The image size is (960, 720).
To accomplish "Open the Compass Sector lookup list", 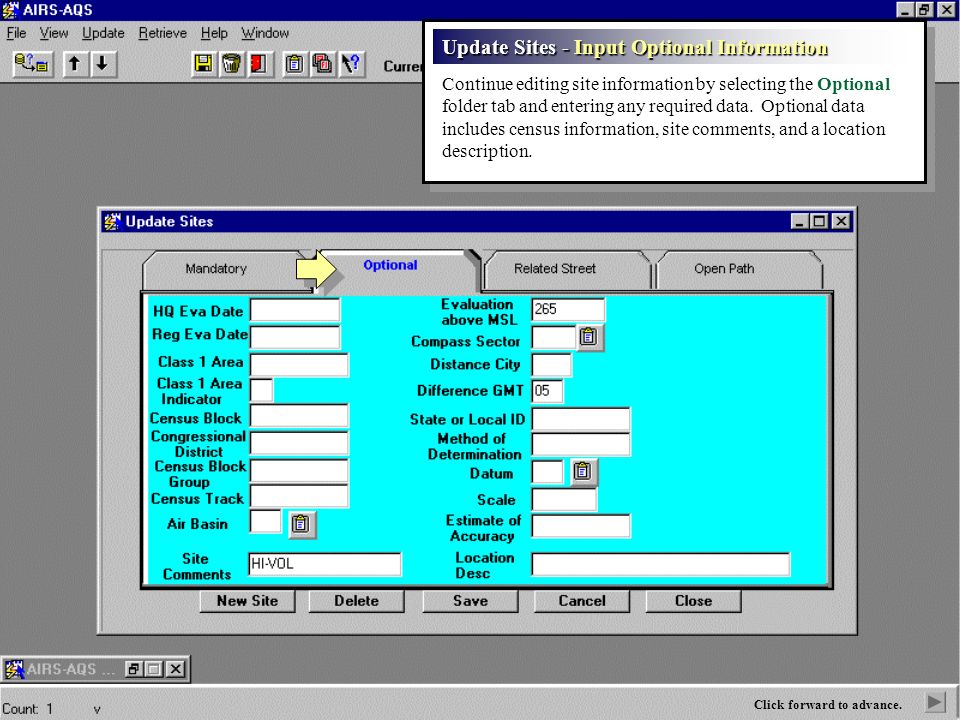I will pos(588,337).
